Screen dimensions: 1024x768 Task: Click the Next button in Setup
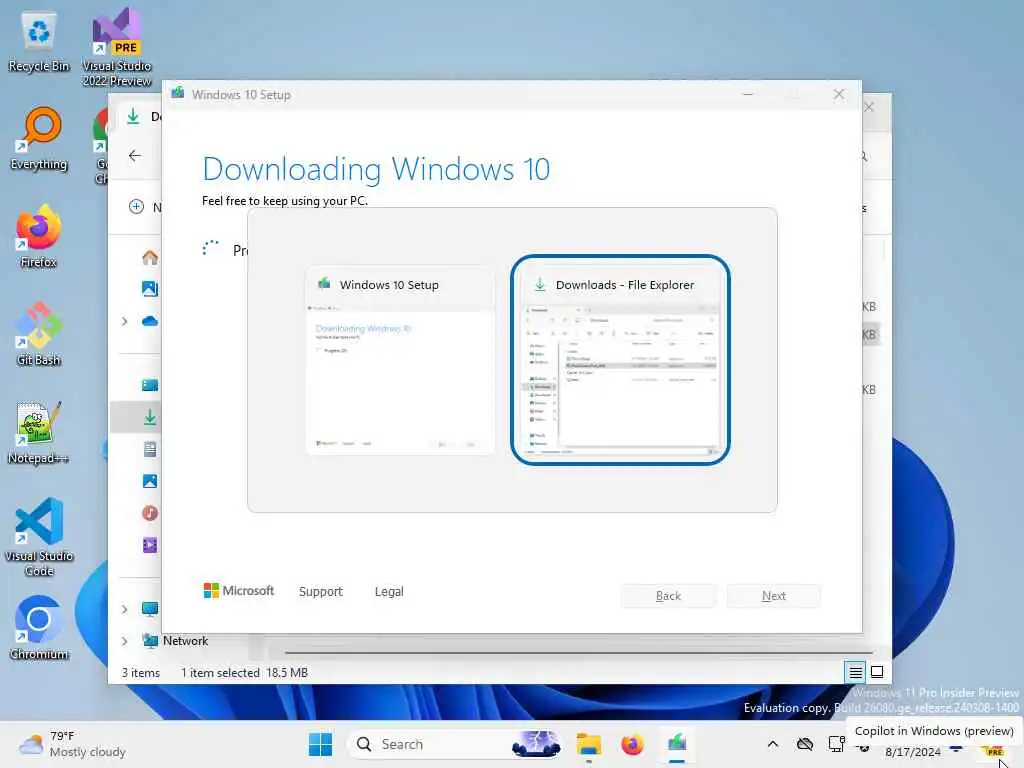tap(774, 596)
